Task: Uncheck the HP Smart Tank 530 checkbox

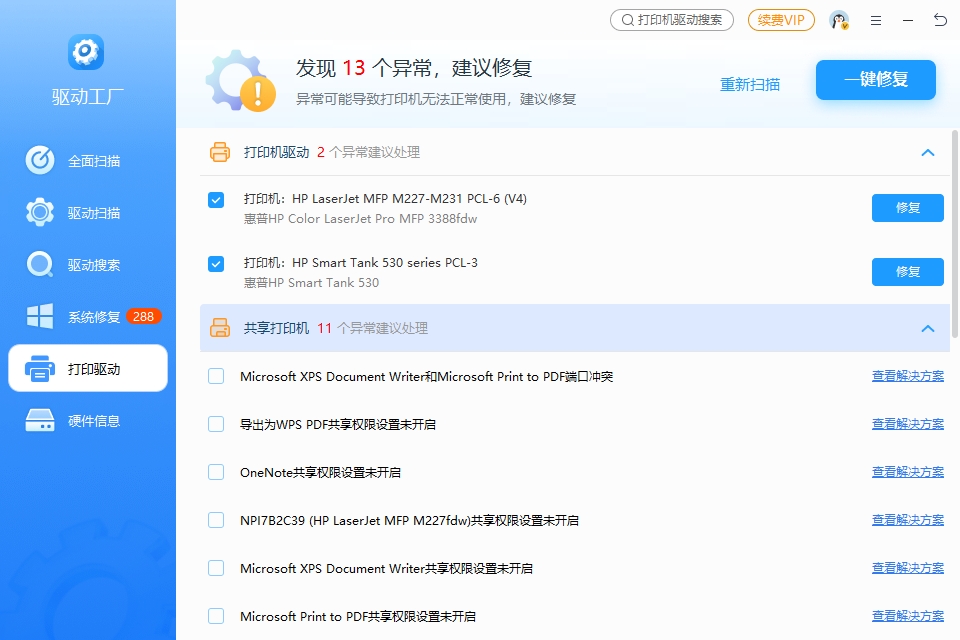Action: 216,264
